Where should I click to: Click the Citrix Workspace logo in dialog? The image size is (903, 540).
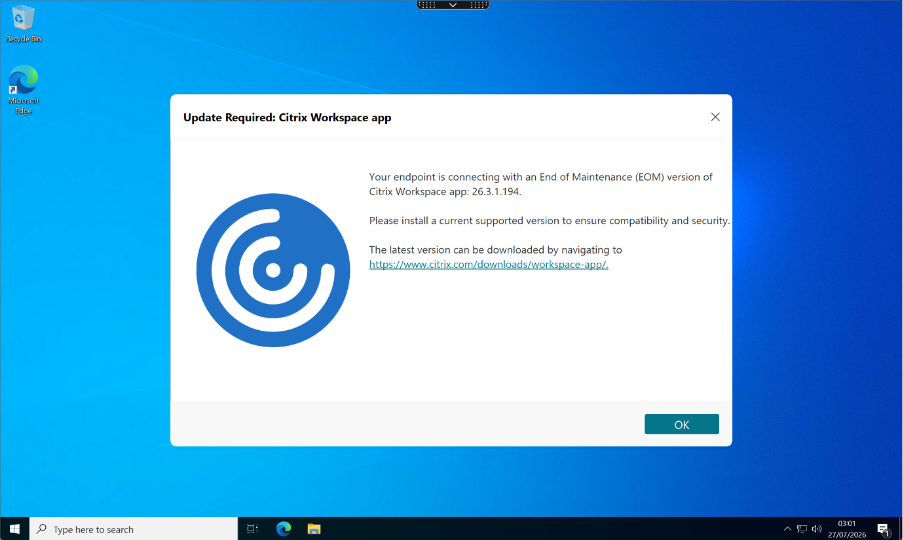[x=273, y=270]
